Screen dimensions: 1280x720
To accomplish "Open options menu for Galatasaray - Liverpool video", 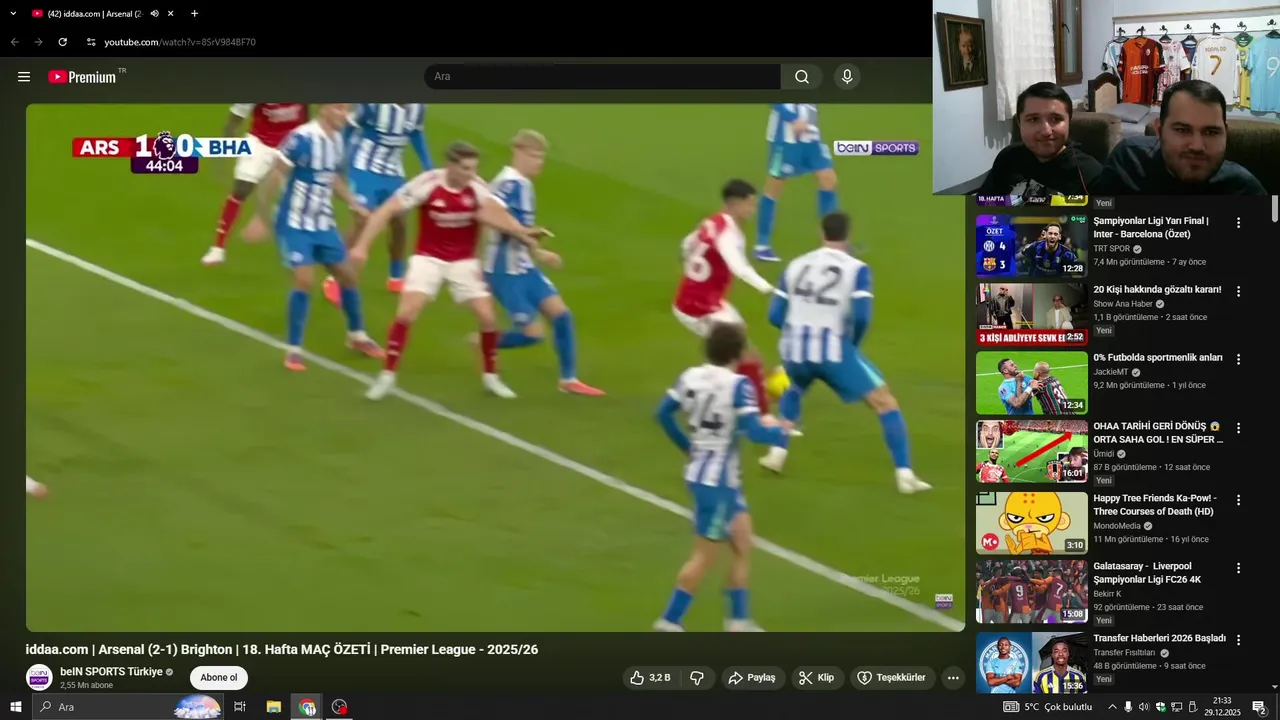I will tap(1238, 568).
